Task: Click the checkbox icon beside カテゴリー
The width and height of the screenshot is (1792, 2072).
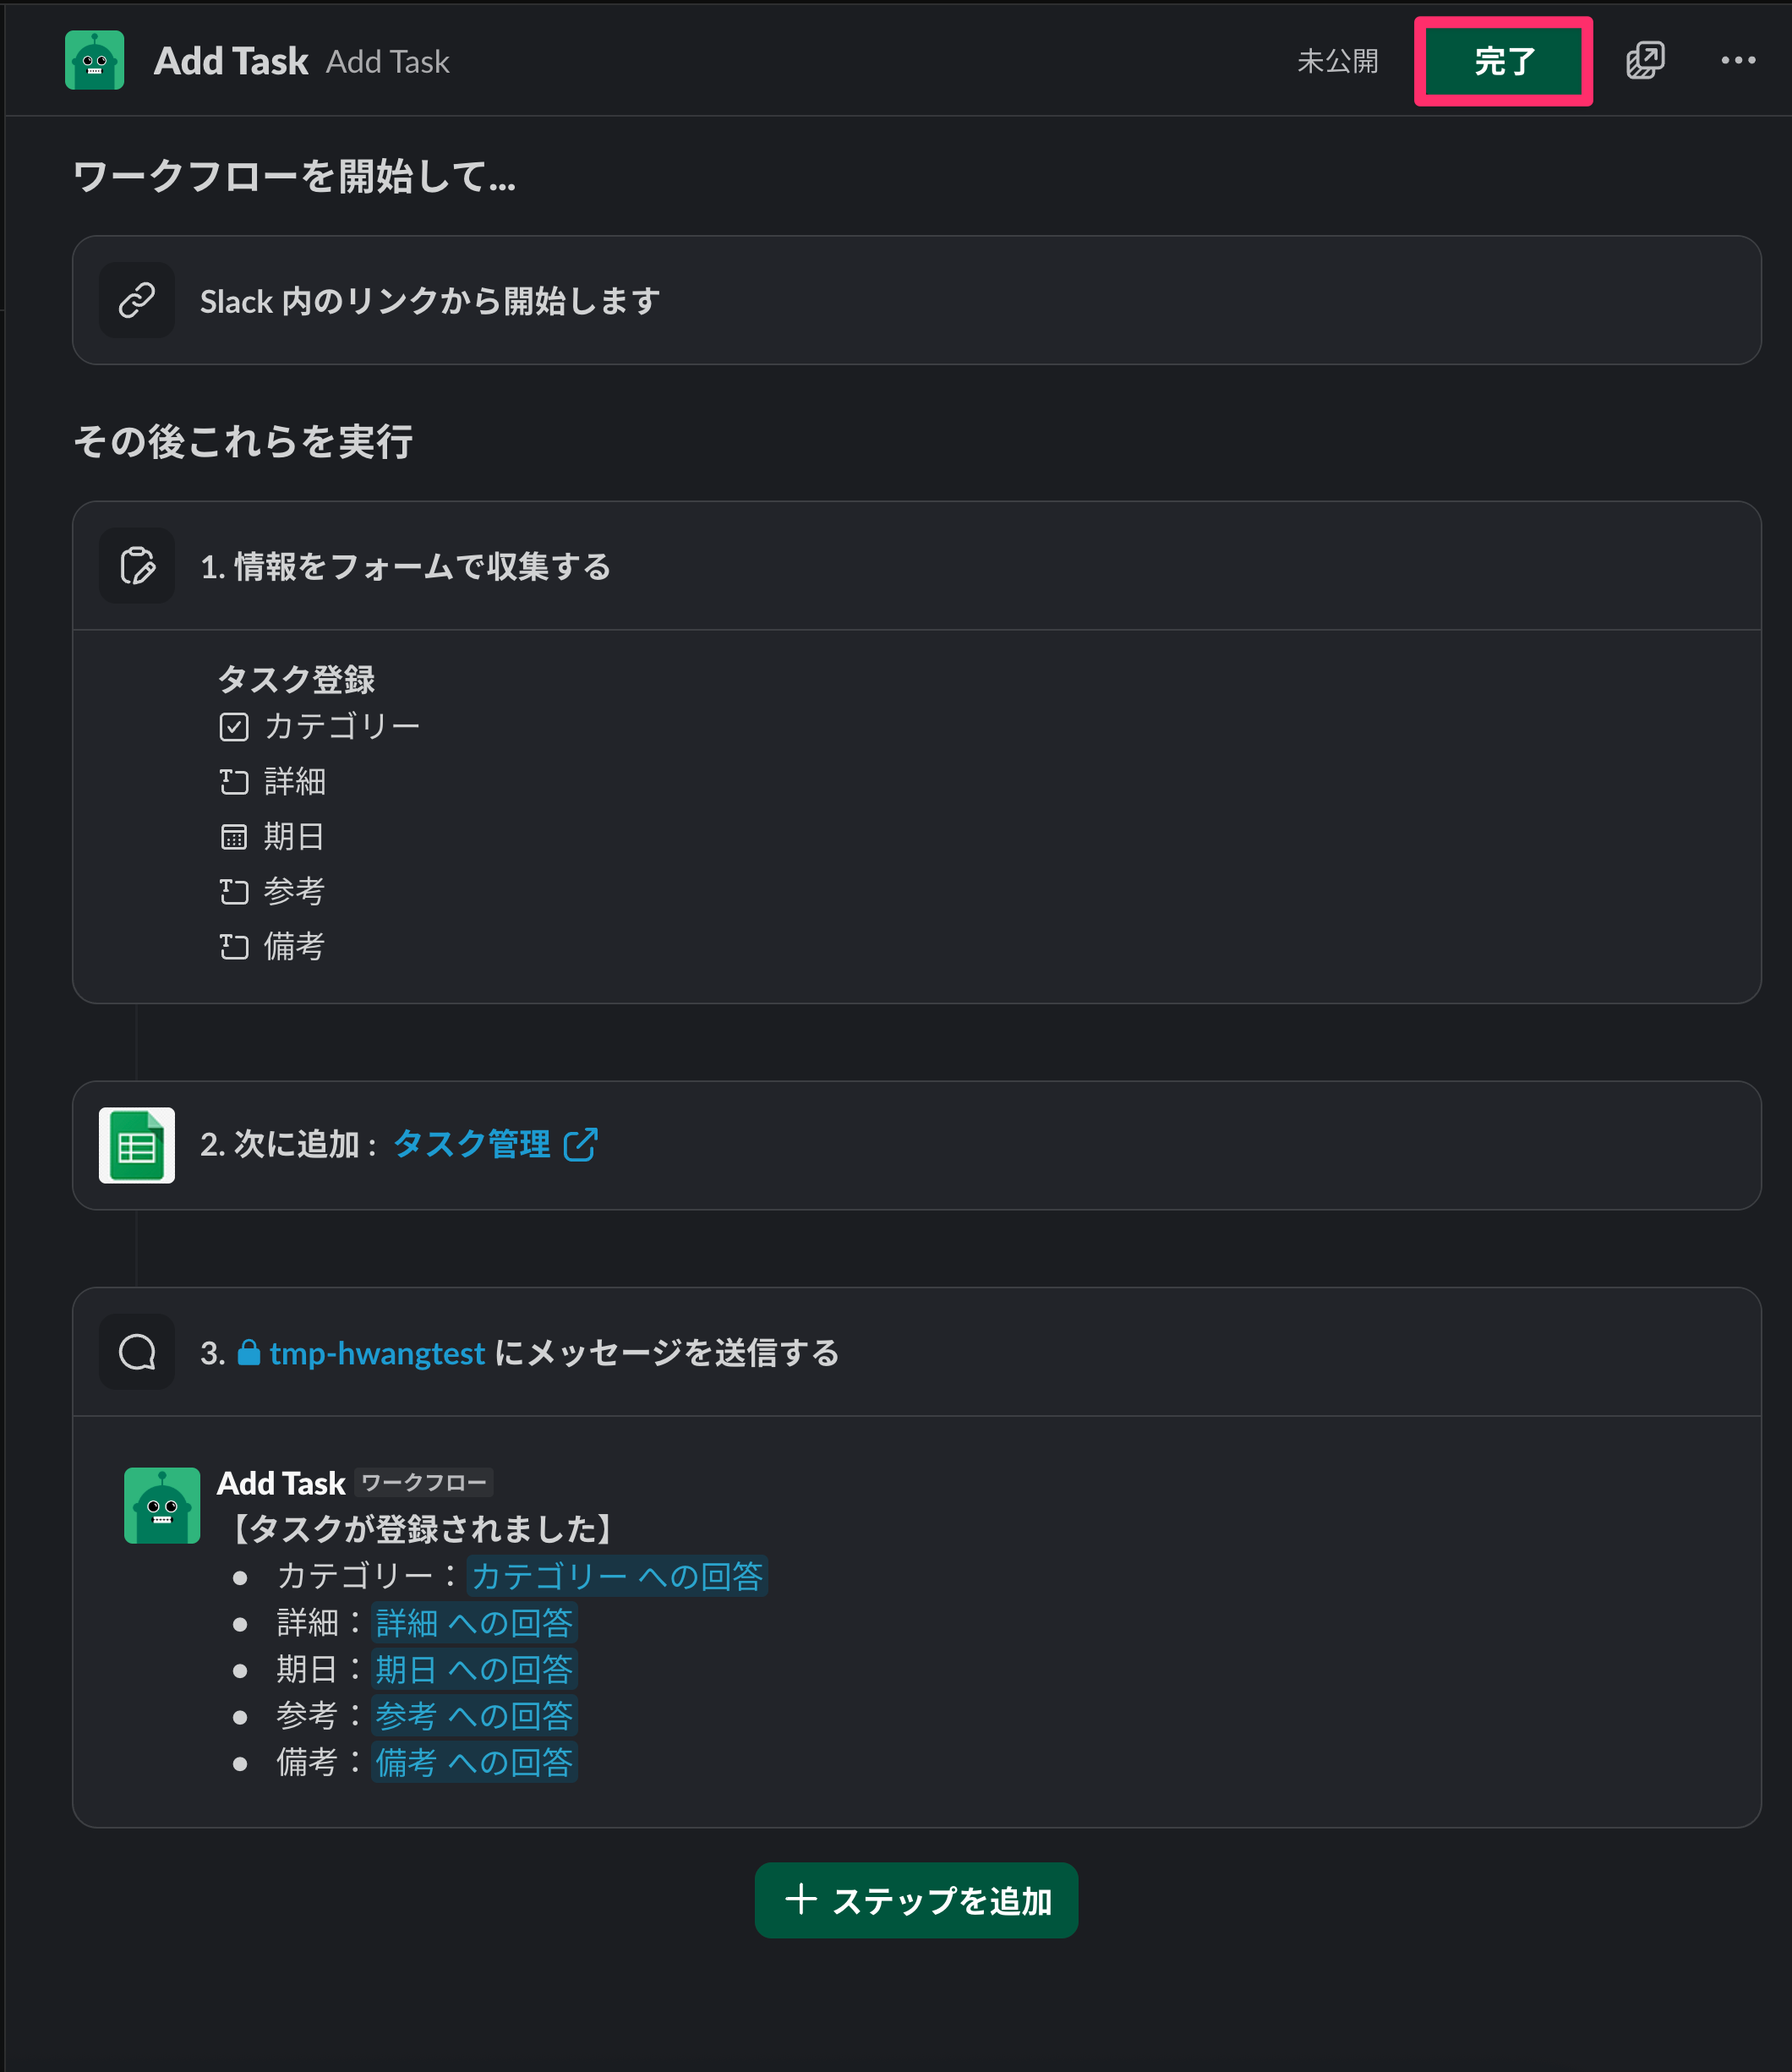Action: click(234, 727)
